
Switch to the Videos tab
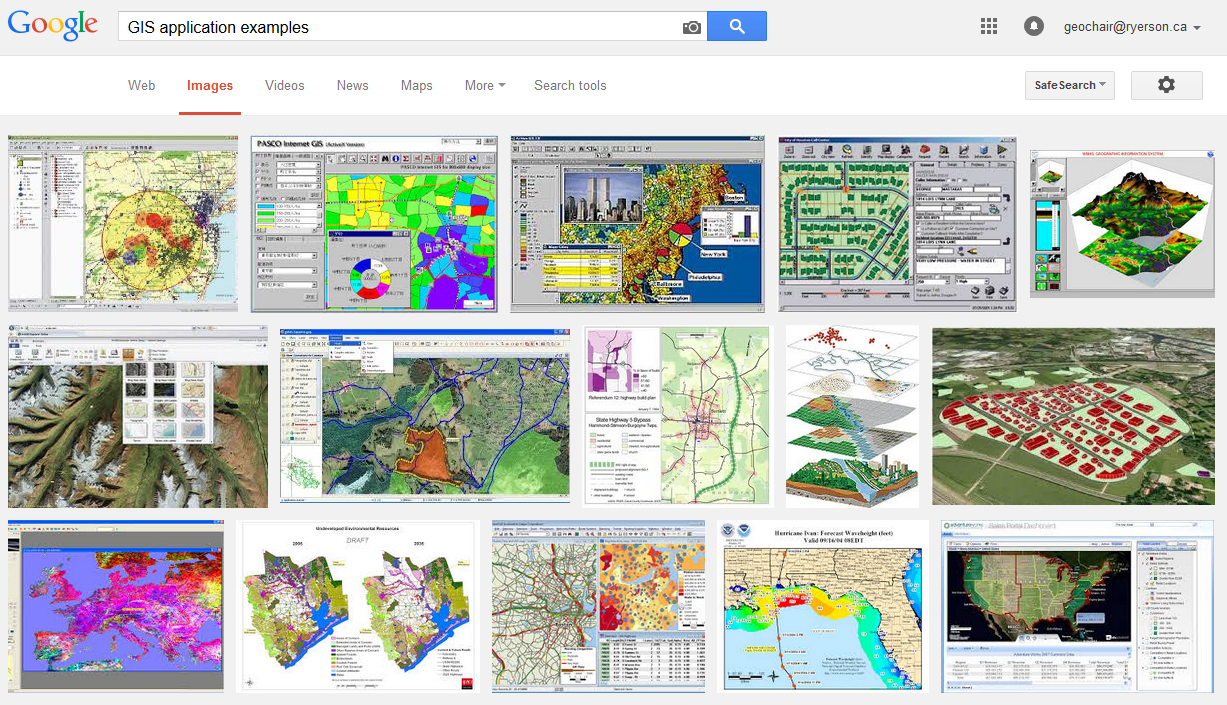284,86
